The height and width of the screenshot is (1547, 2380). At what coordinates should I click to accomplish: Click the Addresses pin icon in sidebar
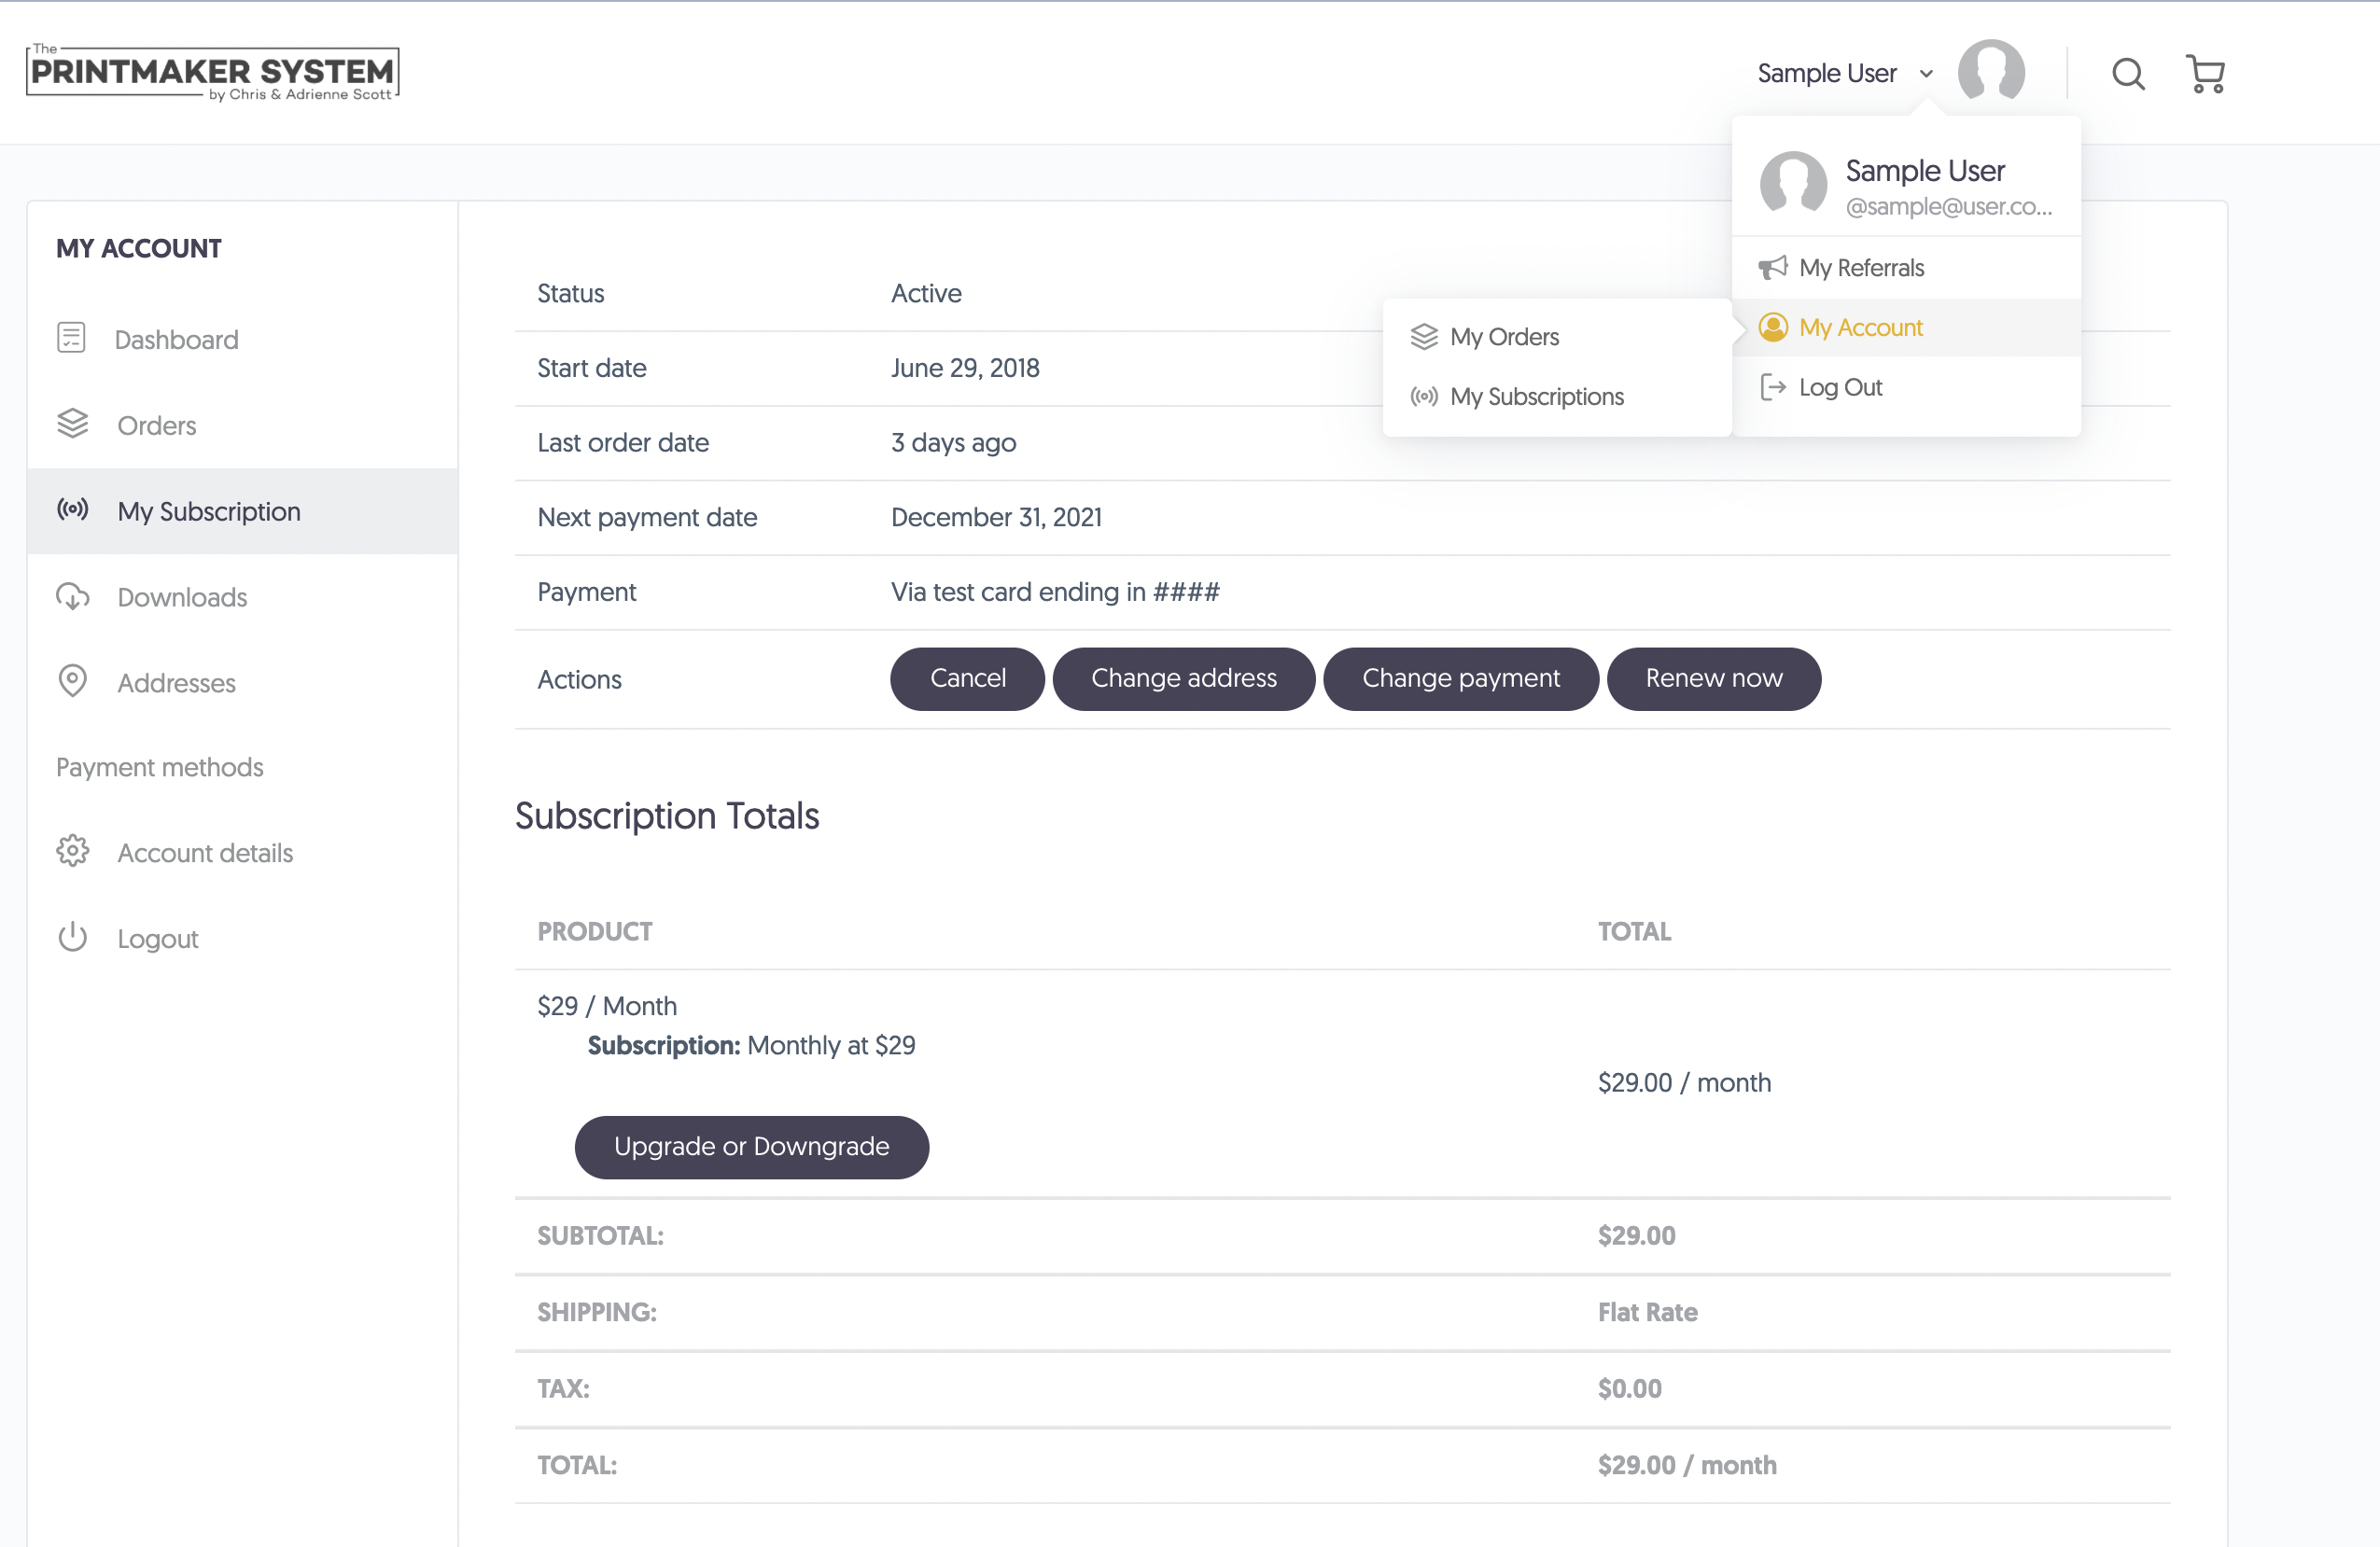72,681
